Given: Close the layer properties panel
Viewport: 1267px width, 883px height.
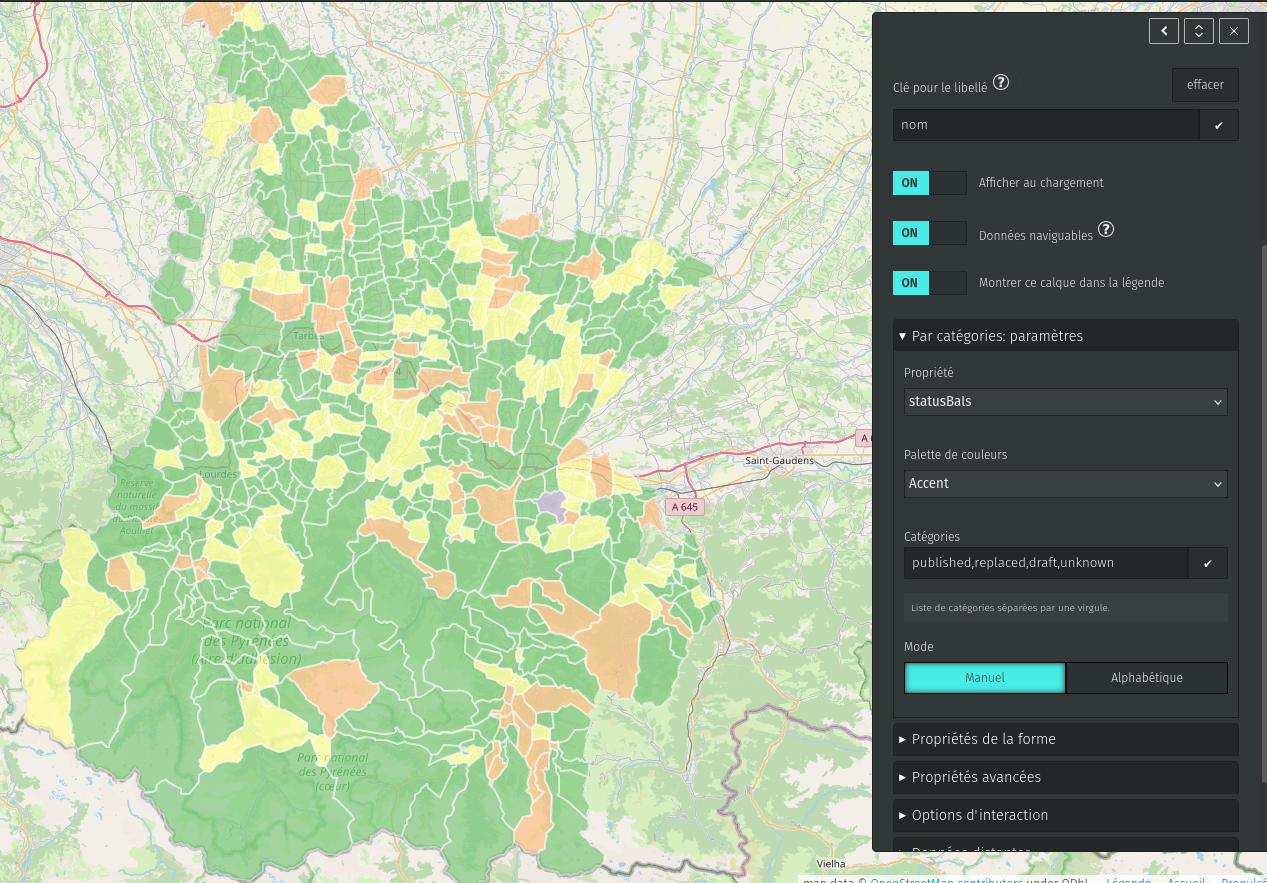Looking at the screenshot, I should point(1234,31).
